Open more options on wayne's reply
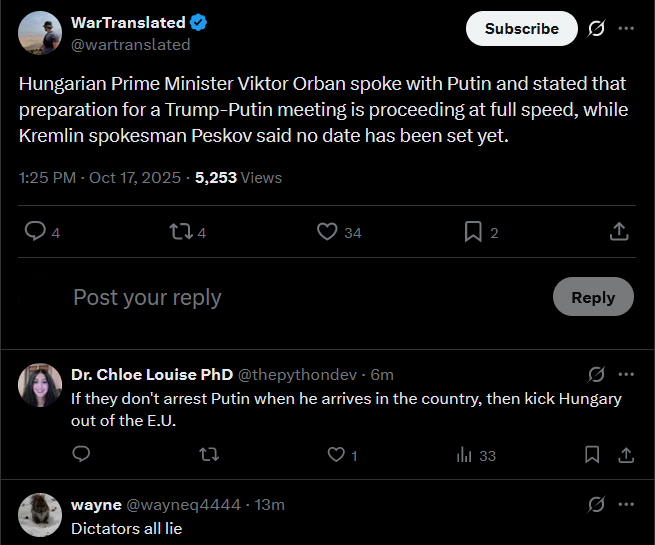The height and width of the screenshot is (545, 655). [x=626, y=504]
